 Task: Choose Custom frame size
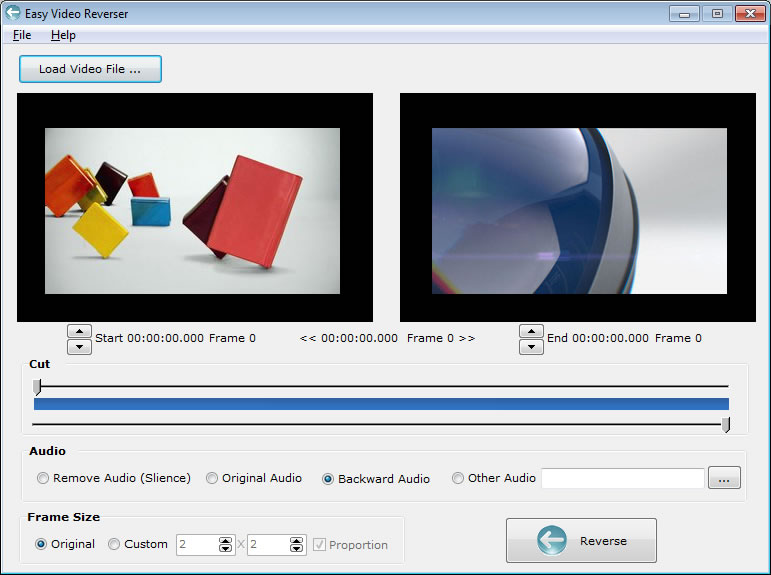click(x=138, y=544)
